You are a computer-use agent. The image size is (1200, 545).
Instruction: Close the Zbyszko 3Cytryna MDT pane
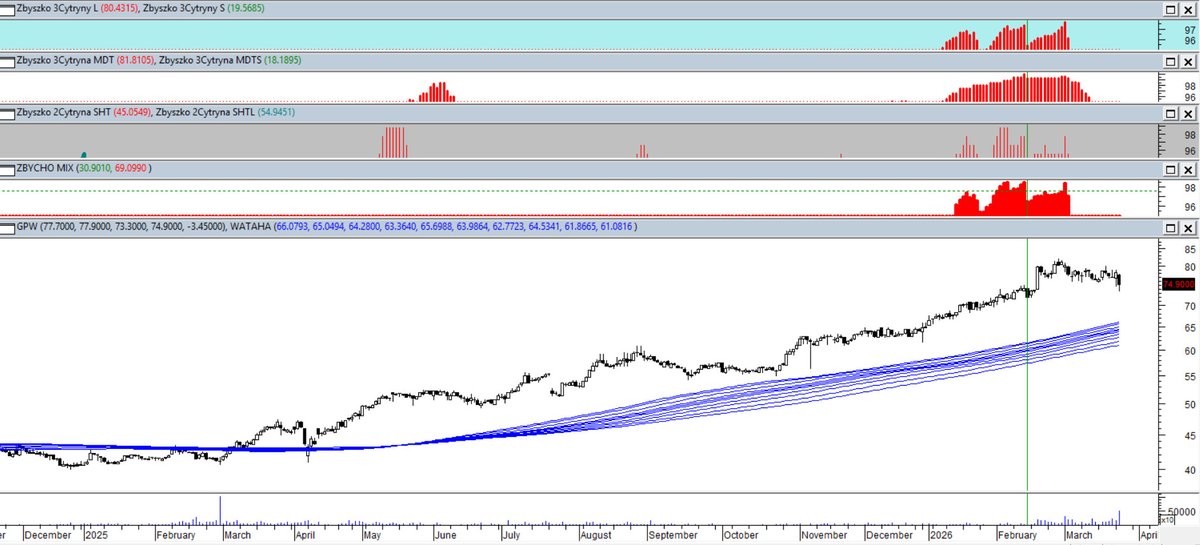coord(1188,61)
